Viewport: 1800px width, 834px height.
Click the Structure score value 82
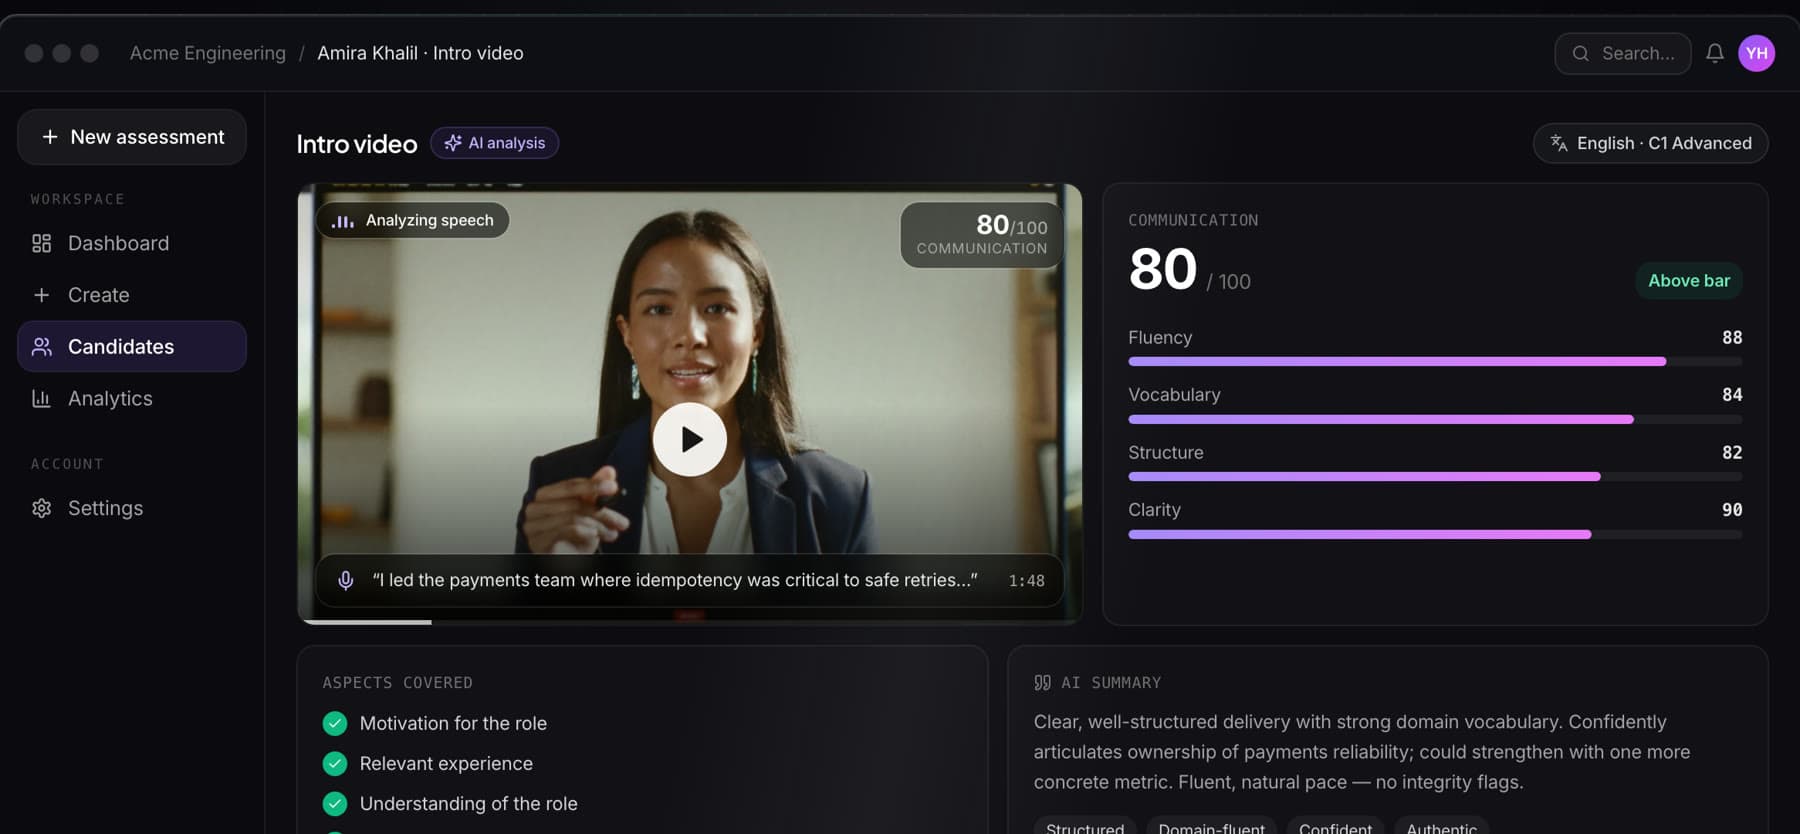(x=1732, y=453)
